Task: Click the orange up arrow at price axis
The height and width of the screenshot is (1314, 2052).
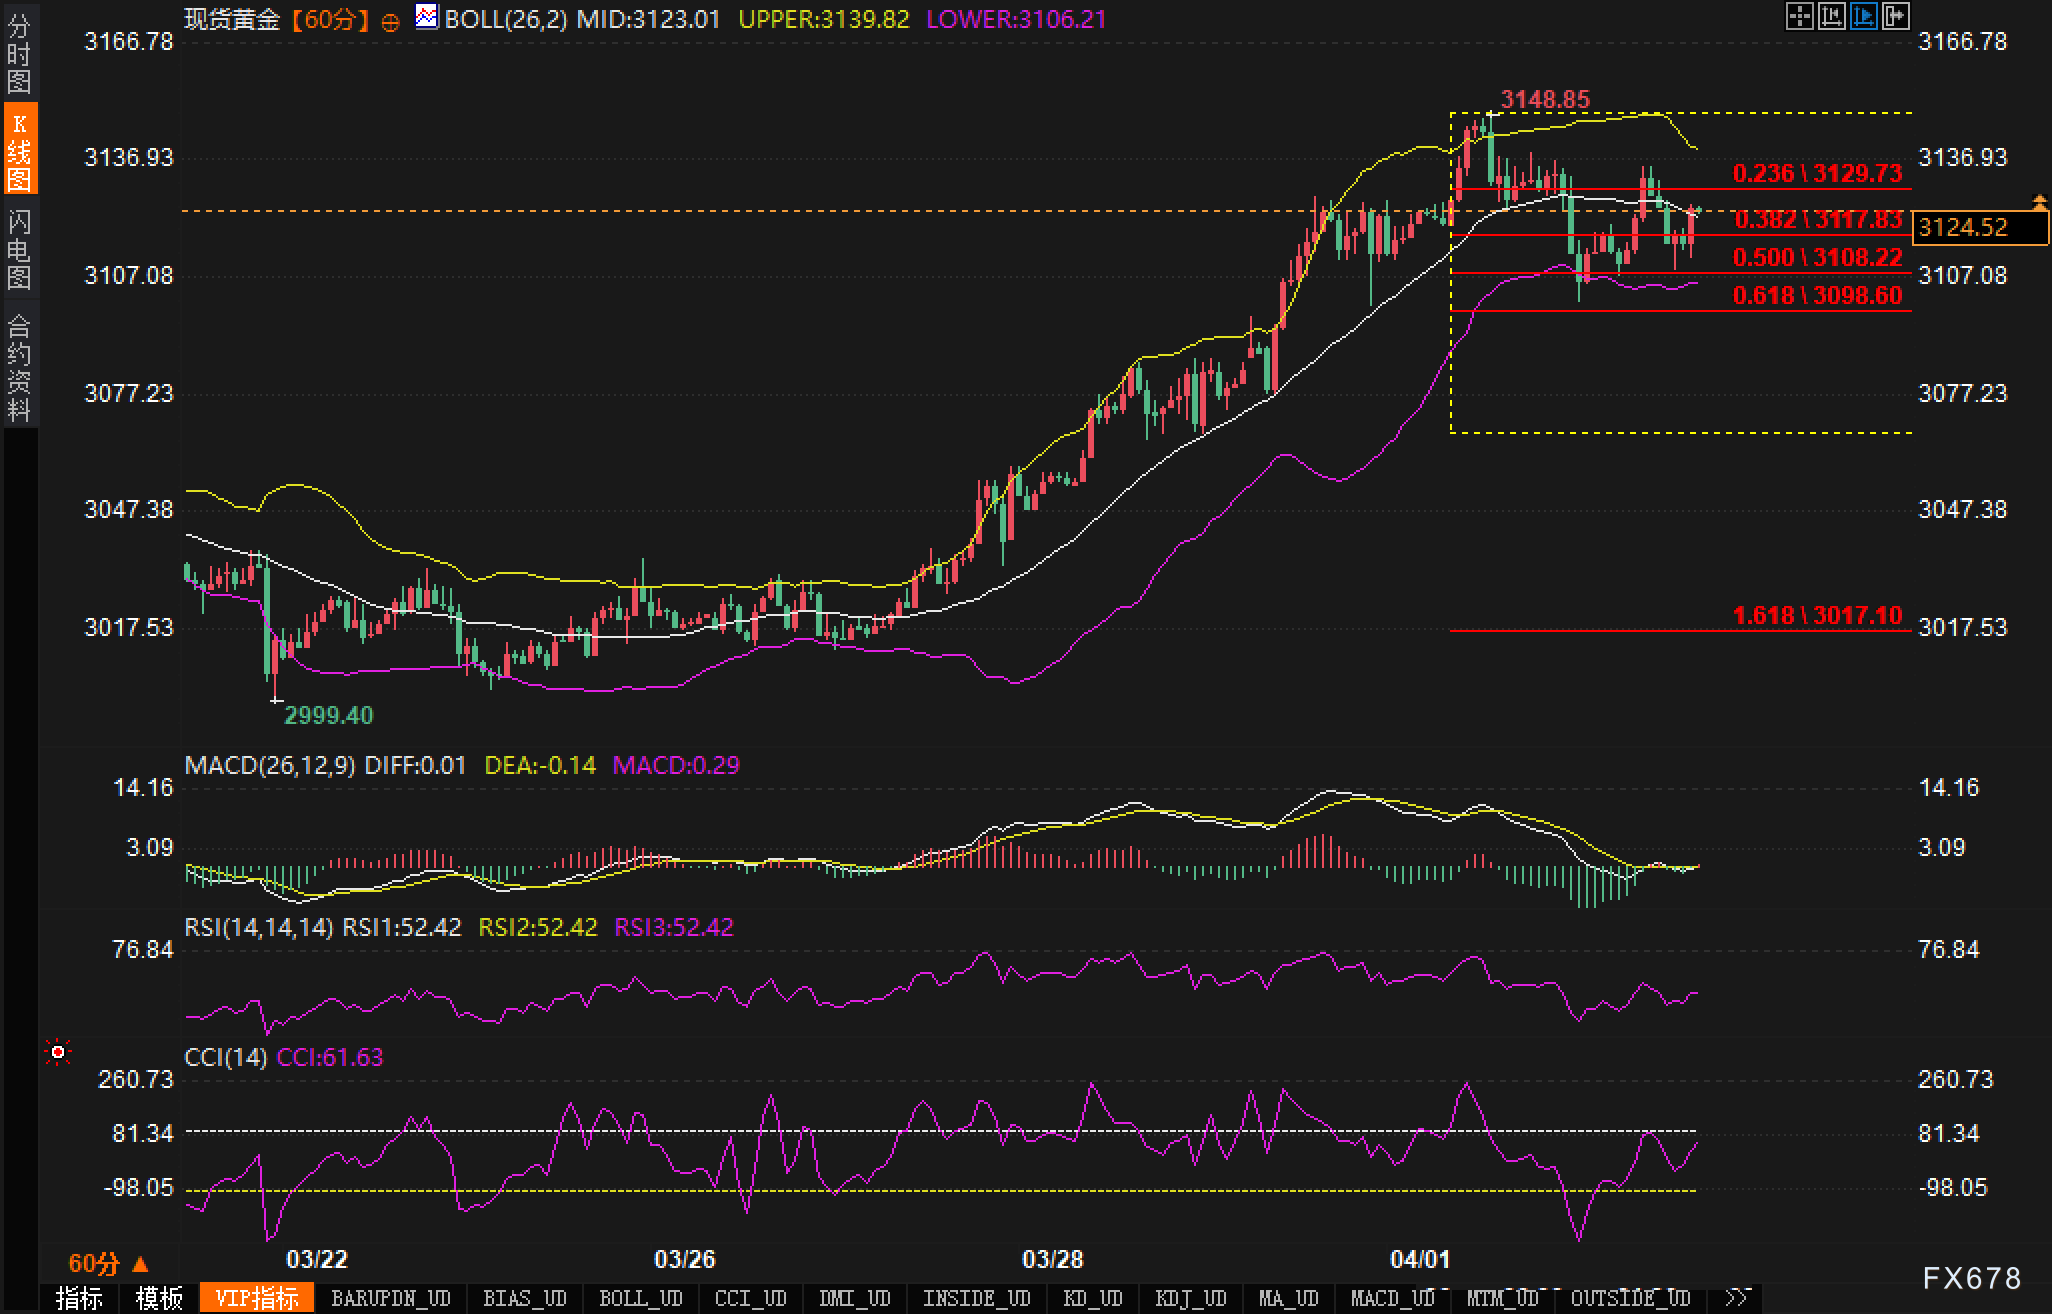Action: [2039, 203]
